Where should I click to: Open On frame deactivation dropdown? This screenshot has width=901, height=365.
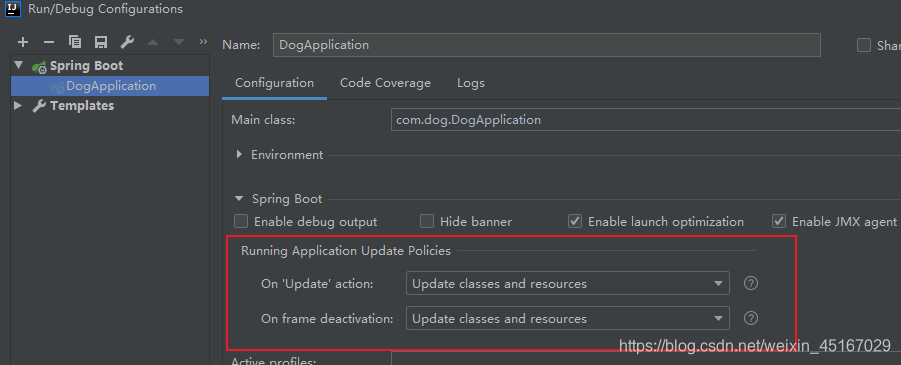click(x=568, y=318)
